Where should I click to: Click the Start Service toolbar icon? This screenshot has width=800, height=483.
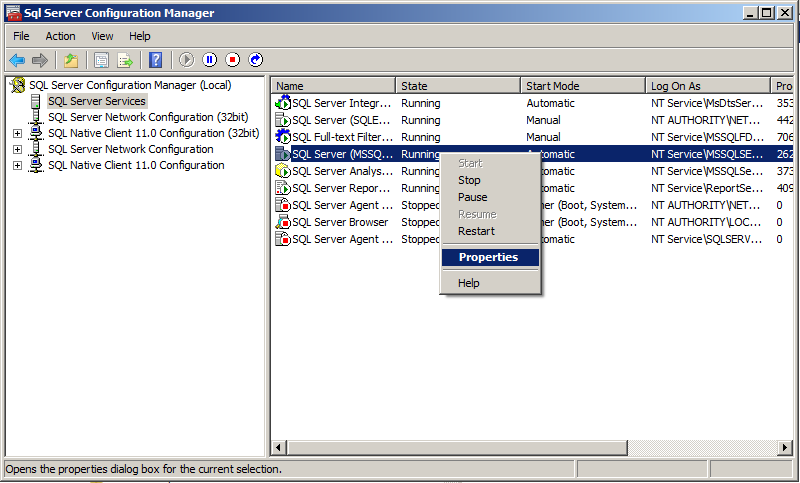point(186,60)
